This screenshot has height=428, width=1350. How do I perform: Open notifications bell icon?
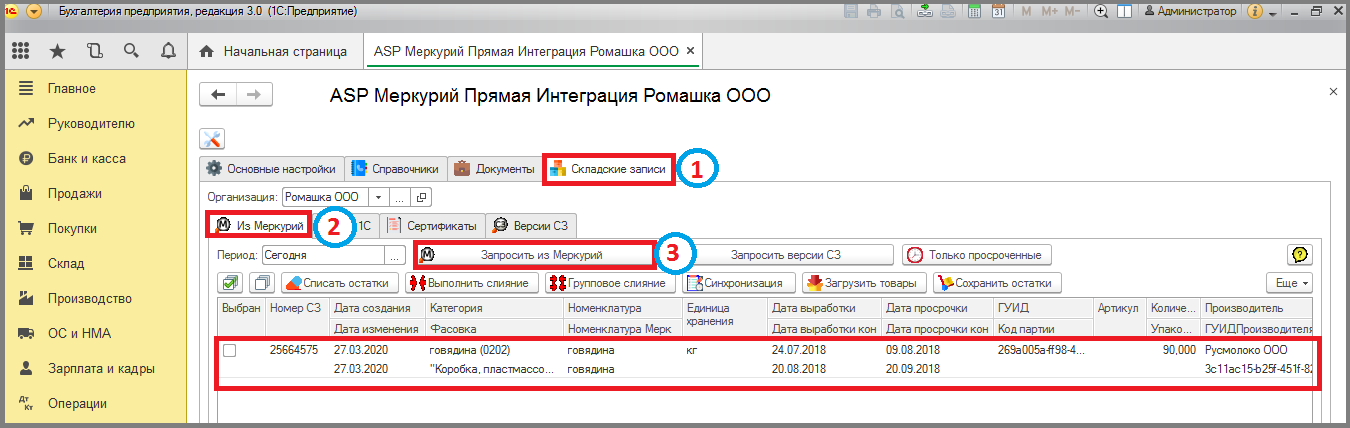tap(167, 51)
